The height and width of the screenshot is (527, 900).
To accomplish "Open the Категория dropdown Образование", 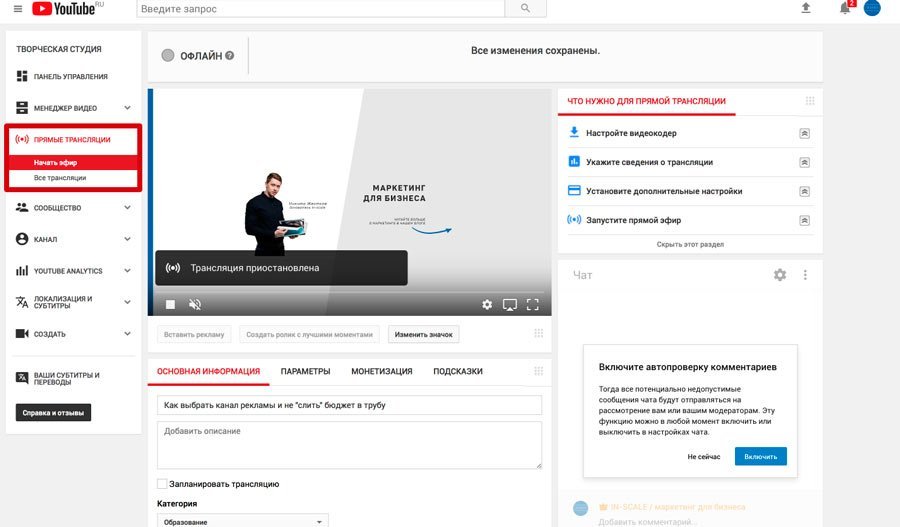I will [243, 521].
